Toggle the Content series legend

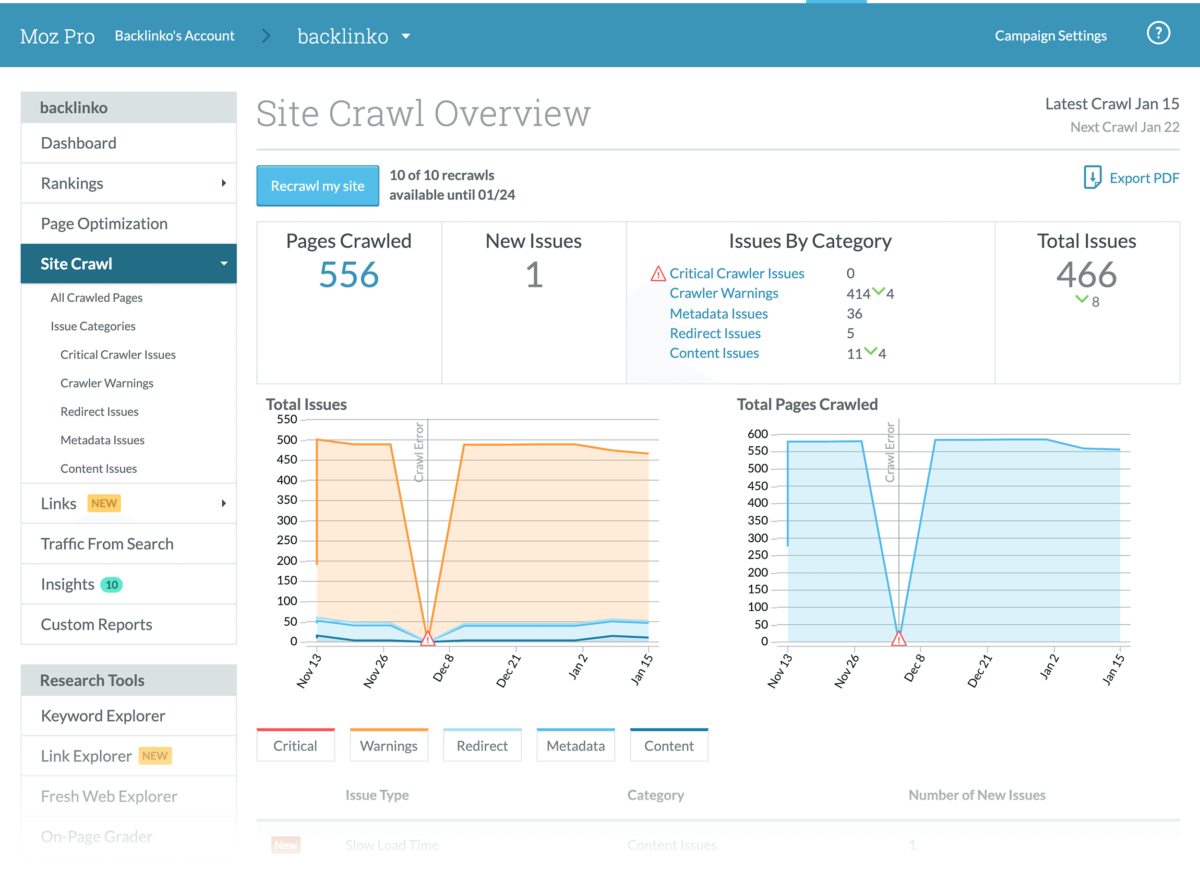coord(669,745)
